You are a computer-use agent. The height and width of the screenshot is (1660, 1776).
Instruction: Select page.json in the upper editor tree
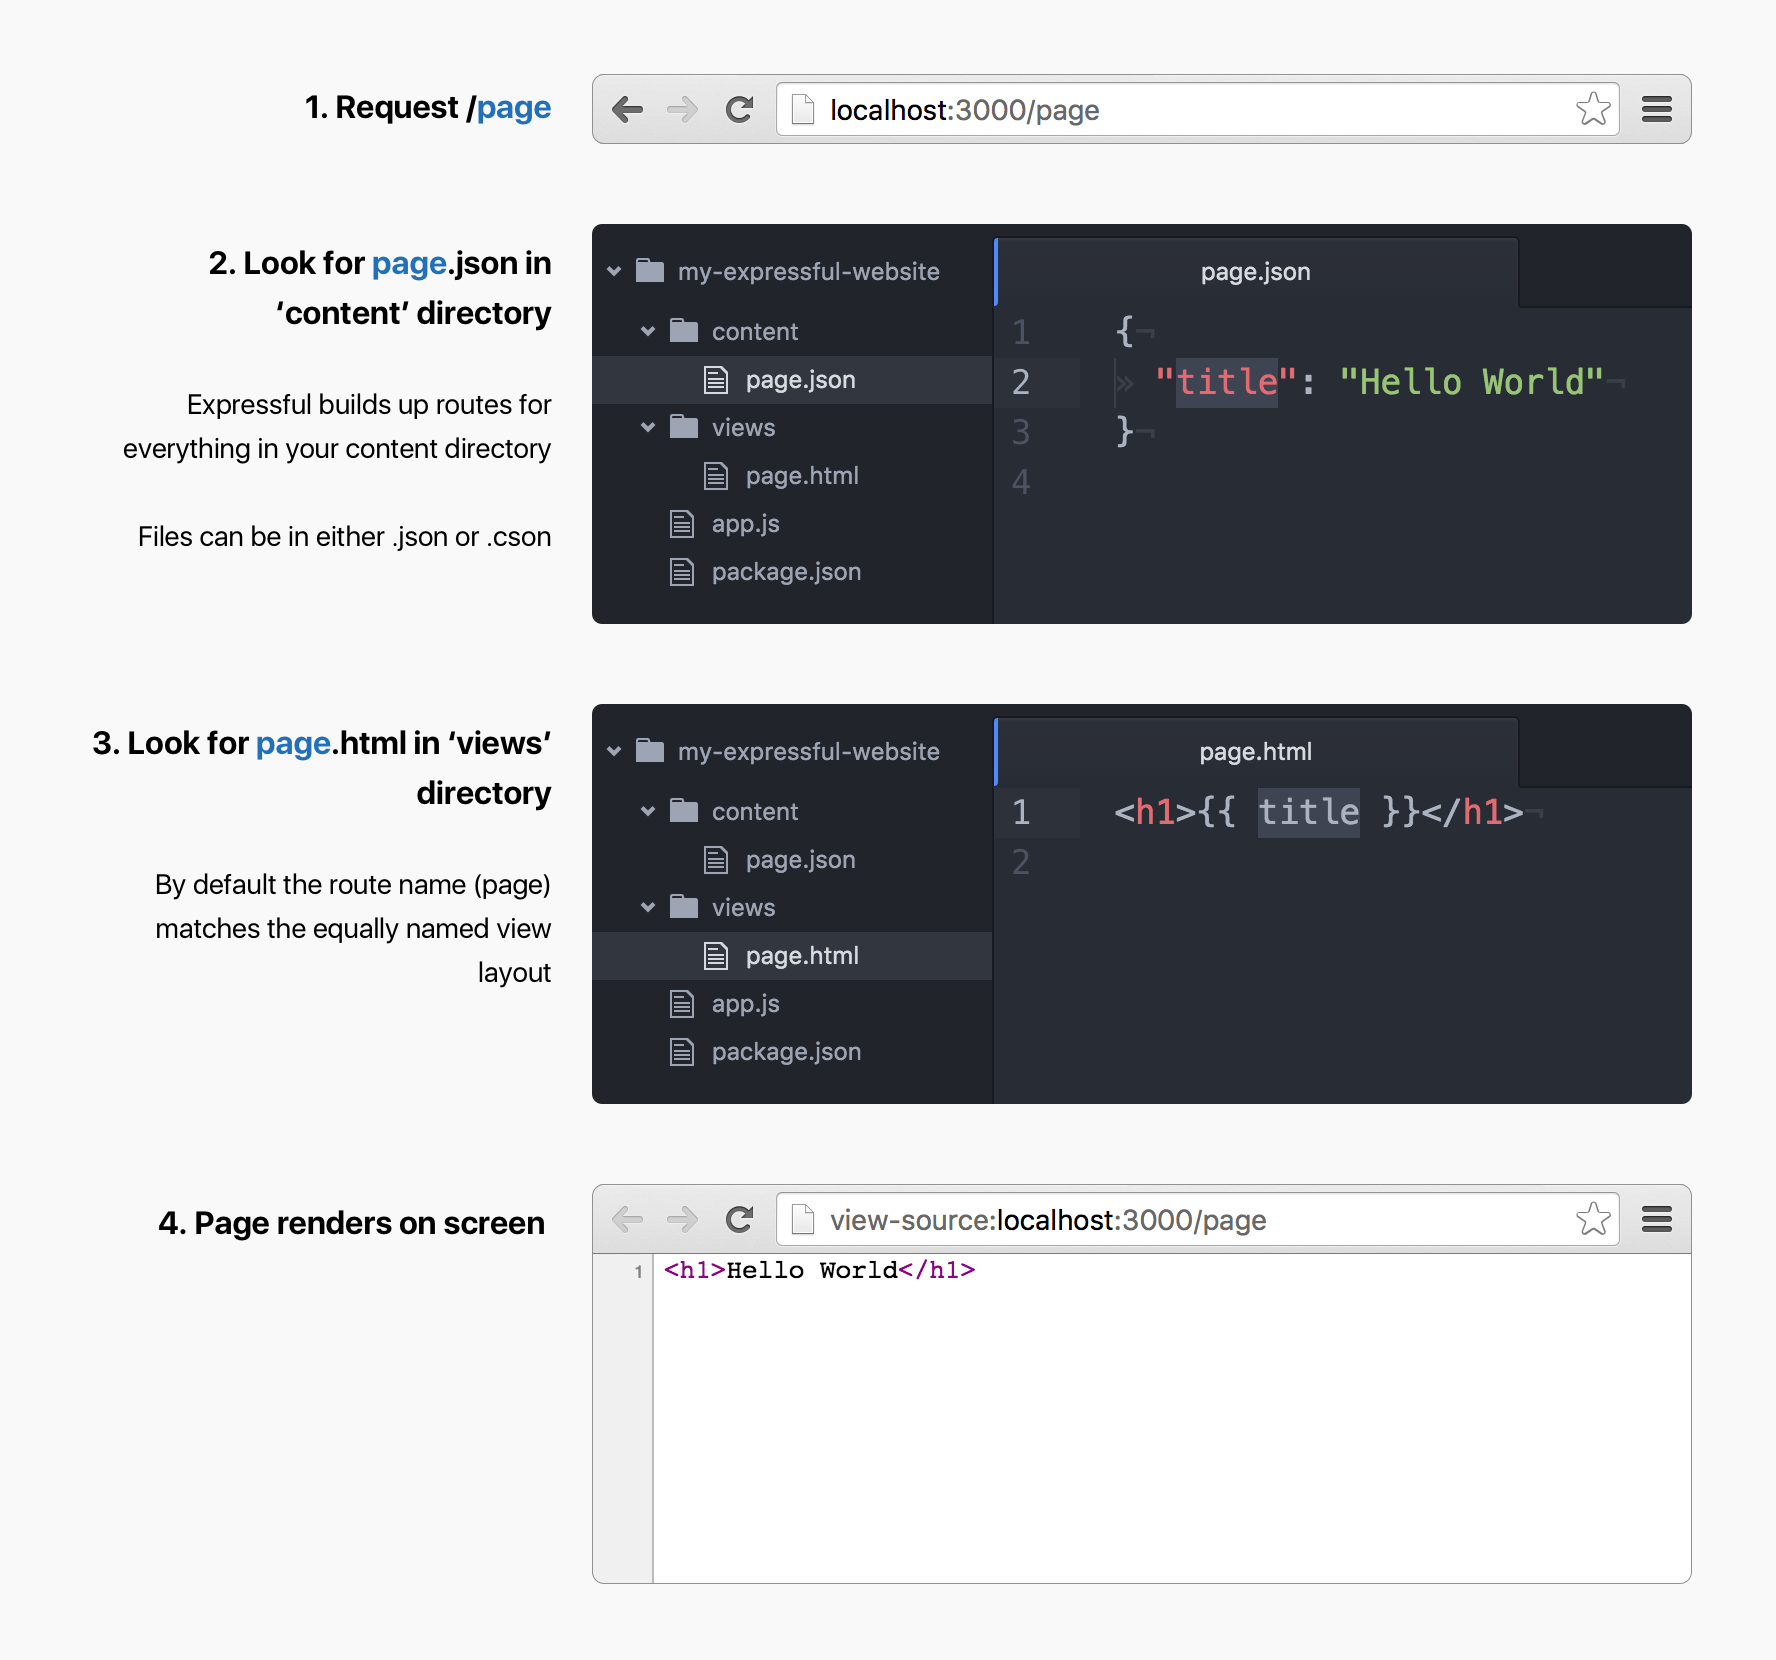click(792, 380)
